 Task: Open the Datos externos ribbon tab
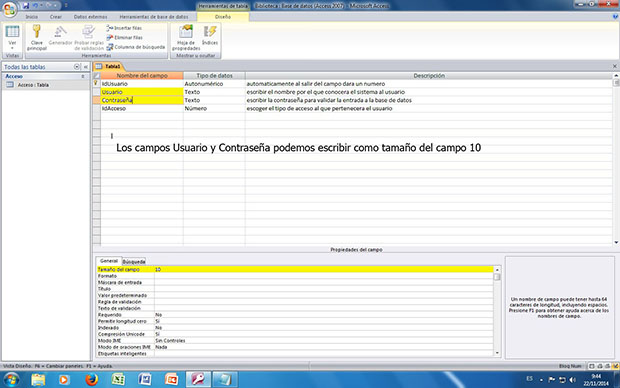[91, 17]
